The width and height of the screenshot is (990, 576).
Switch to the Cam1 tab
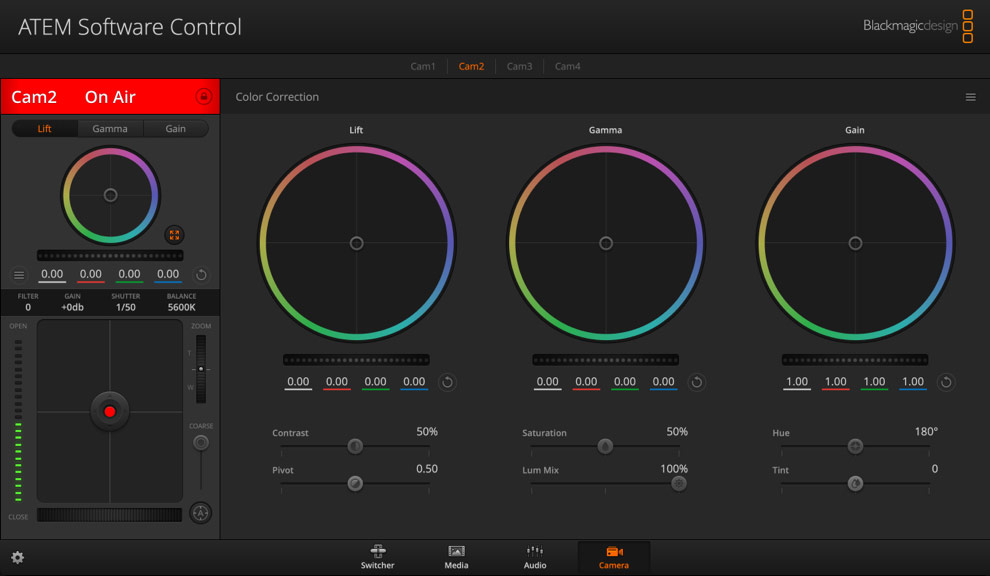[423, 66]
